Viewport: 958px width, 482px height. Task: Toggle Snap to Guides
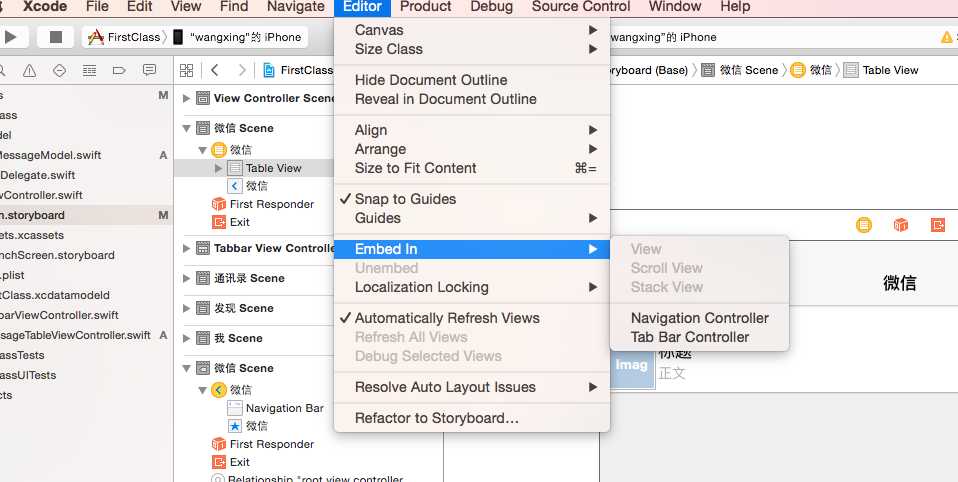(472, 199)
